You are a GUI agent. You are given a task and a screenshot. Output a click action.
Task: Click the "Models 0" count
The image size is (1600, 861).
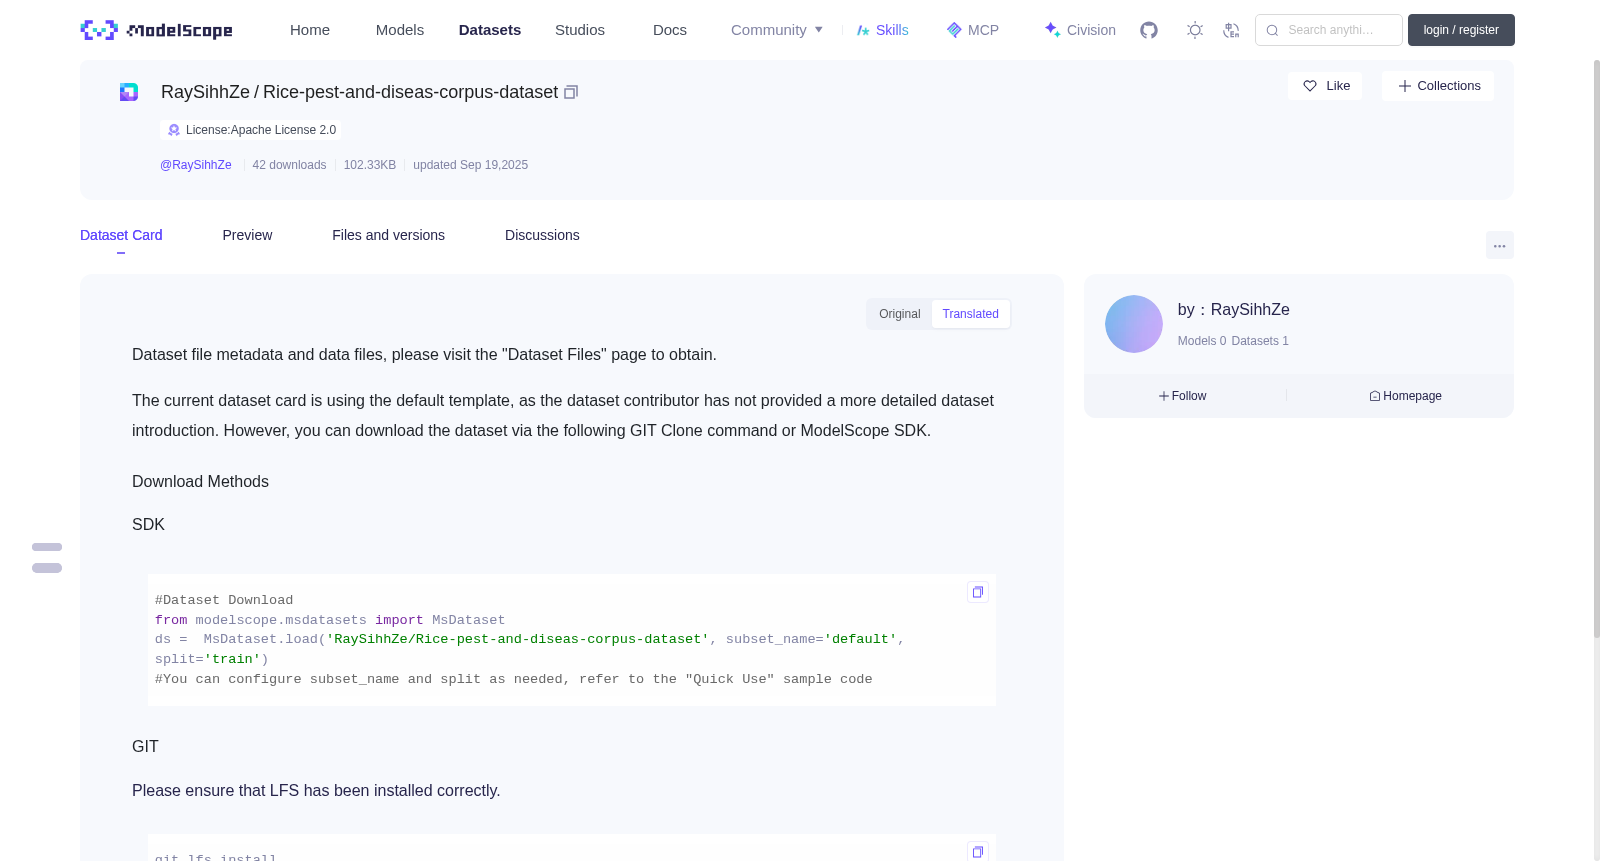[x=1201, y=341]
